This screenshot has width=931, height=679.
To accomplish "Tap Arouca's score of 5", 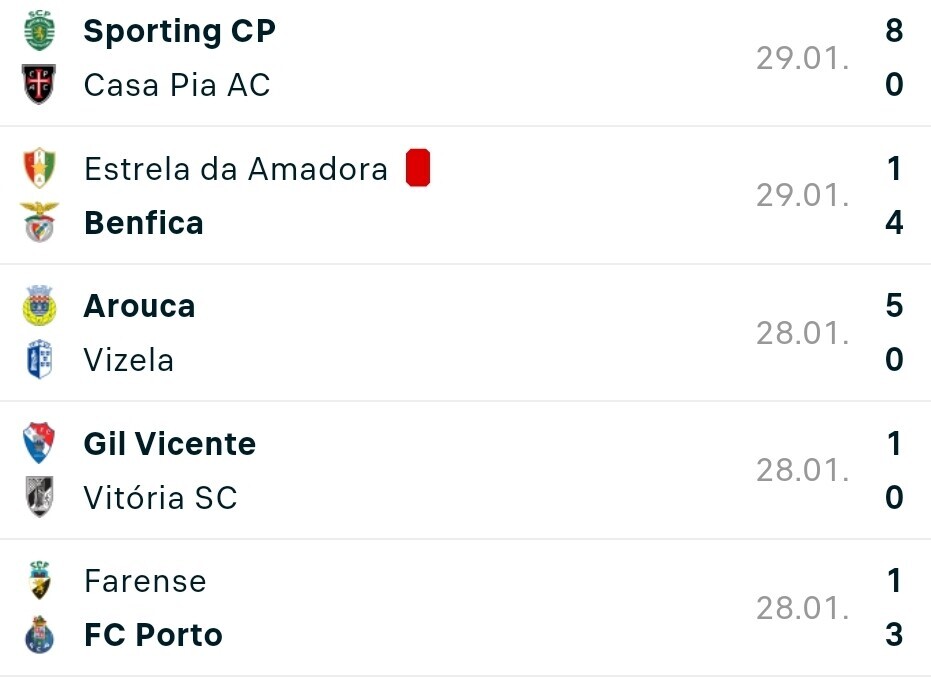I will pyautogui.click(x=894, y=306).
